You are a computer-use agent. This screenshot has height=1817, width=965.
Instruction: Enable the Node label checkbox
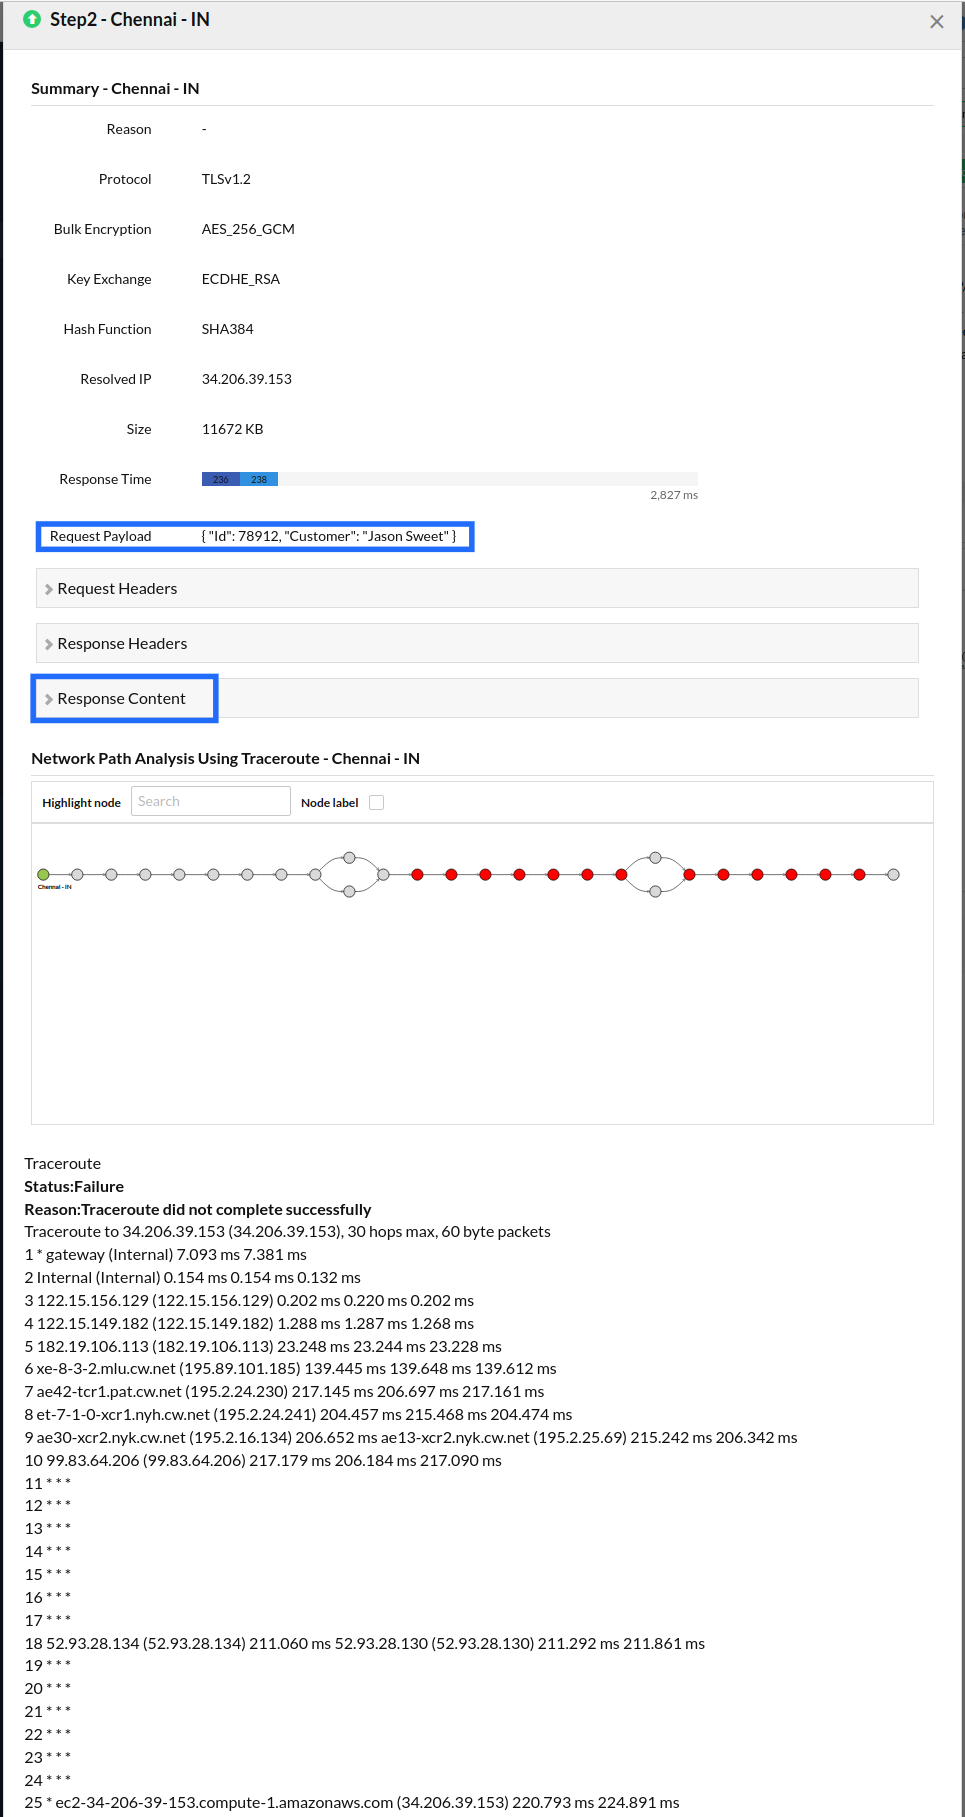tap(377, 802)
